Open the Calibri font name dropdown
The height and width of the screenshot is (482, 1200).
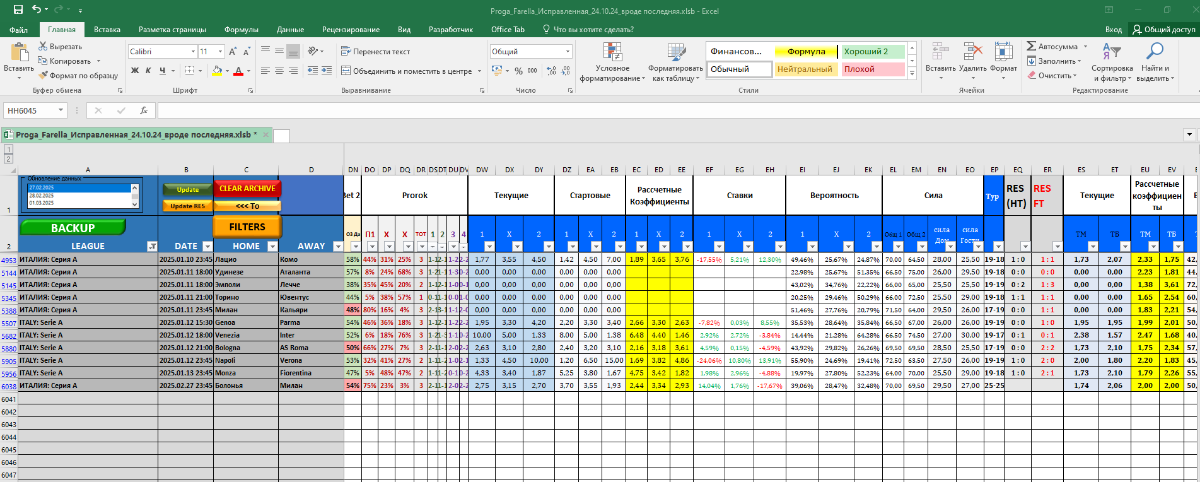point(191,51)
